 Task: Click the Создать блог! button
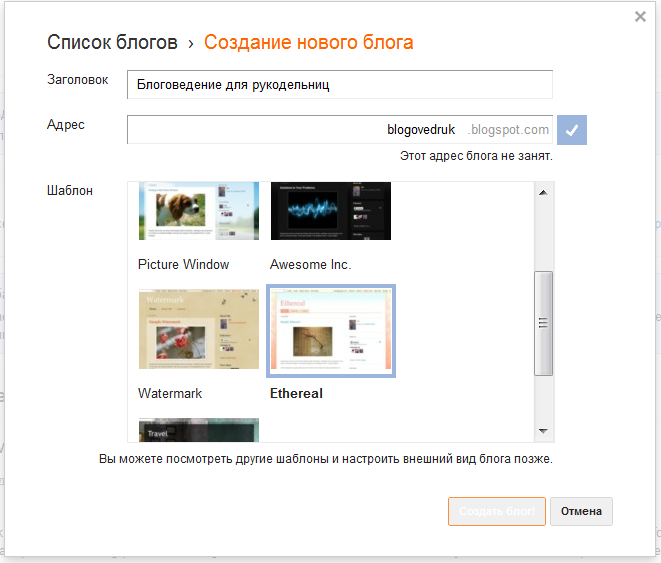tap(497, 511)
